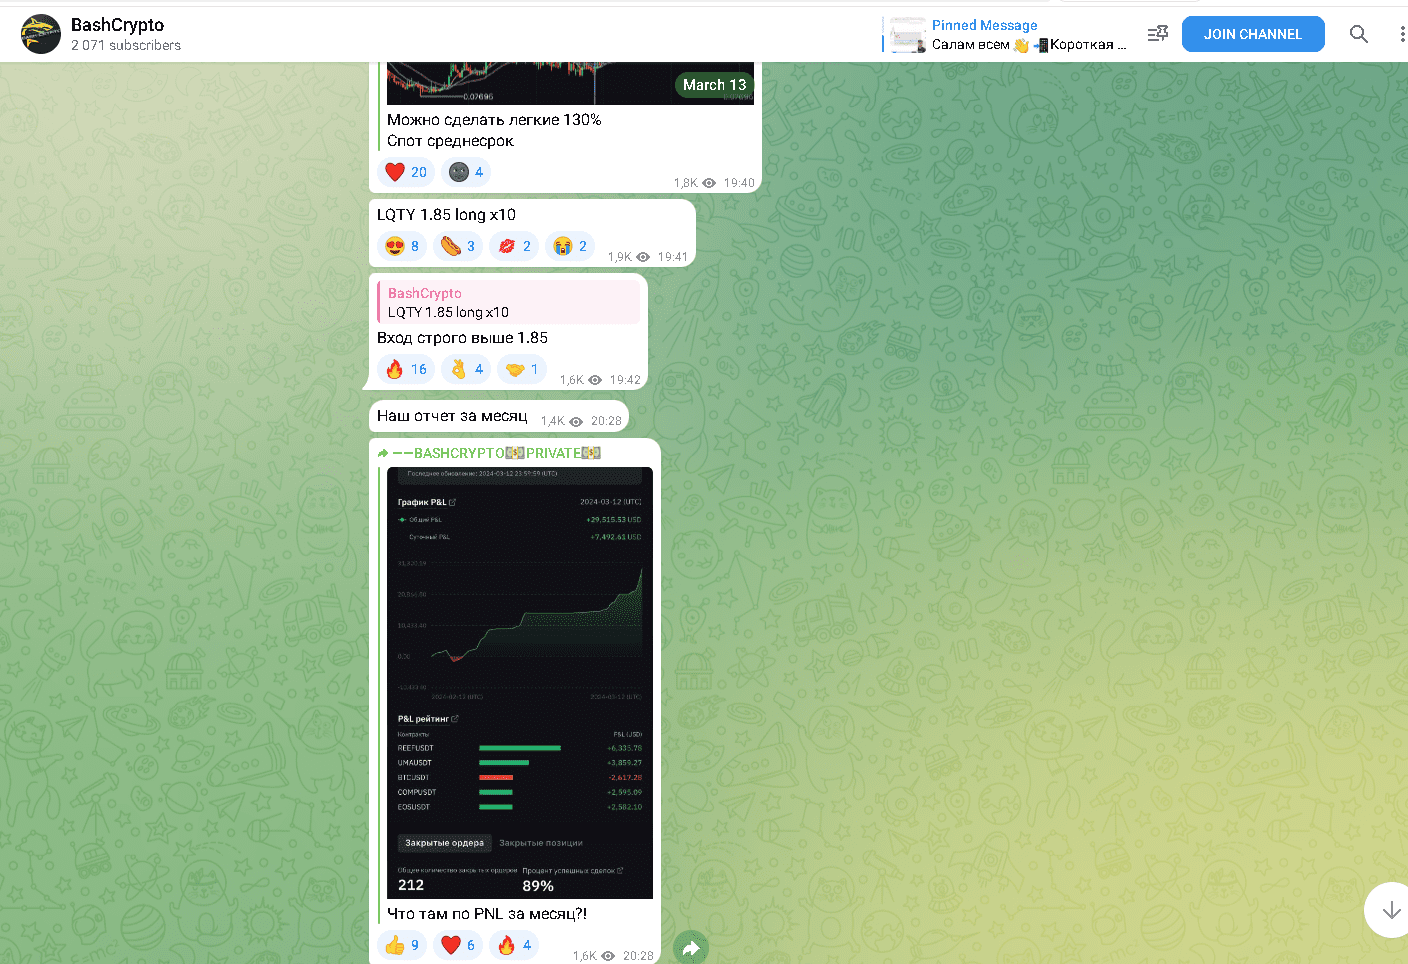Click the OK hand reaction with 4

[466, 369]
